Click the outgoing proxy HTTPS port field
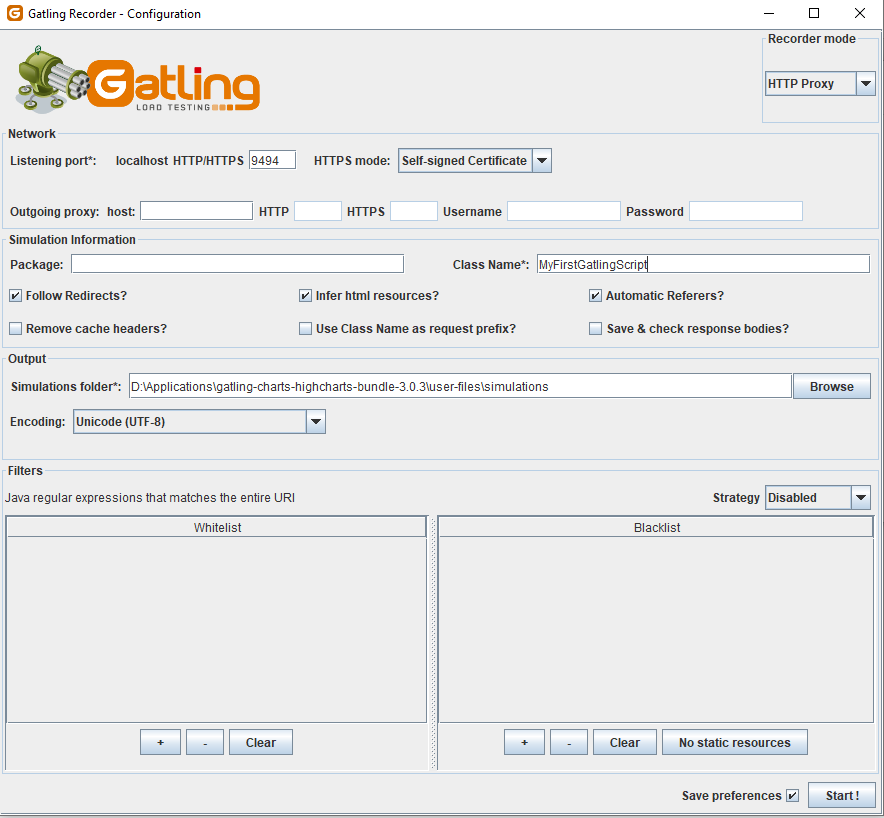This screenshot has height=818, width=884. point(414,211)
